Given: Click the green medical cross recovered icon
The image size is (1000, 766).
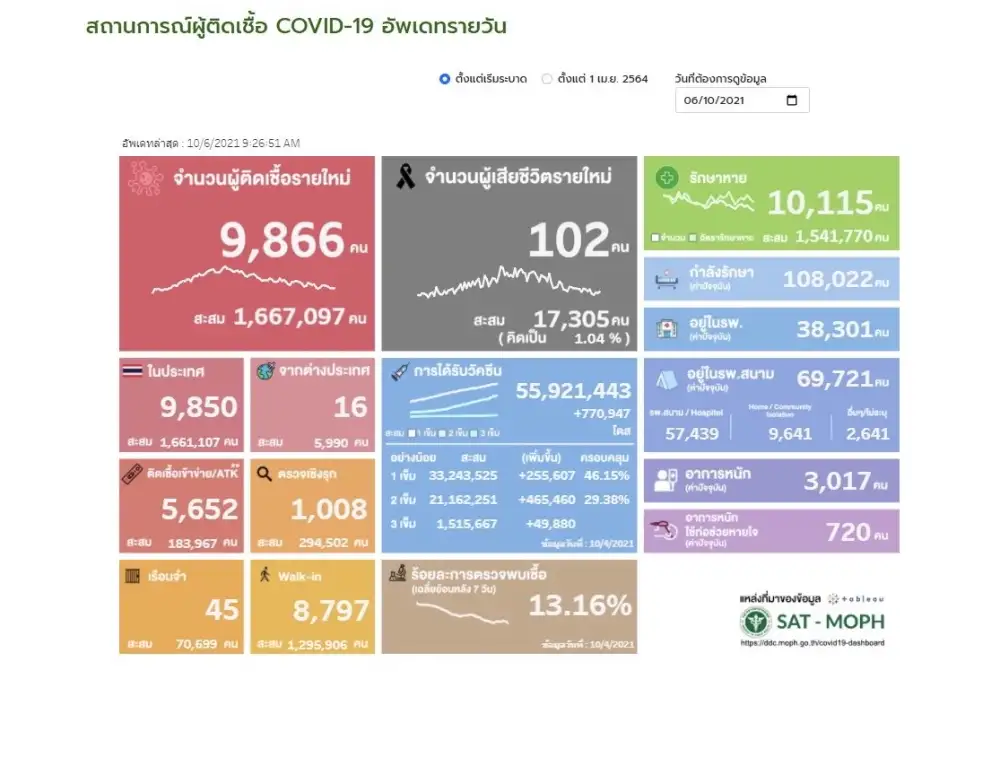Looking at the screenshot, I should [666, 178].
